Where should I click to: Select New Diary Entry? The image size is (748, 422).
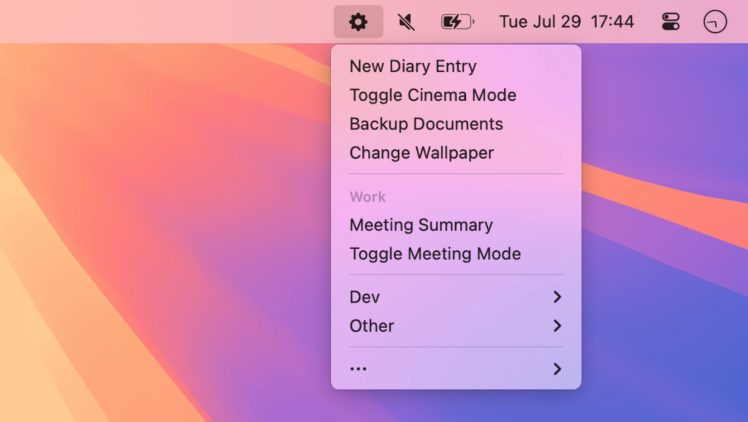pyautogui.click(x=456, y=66)
